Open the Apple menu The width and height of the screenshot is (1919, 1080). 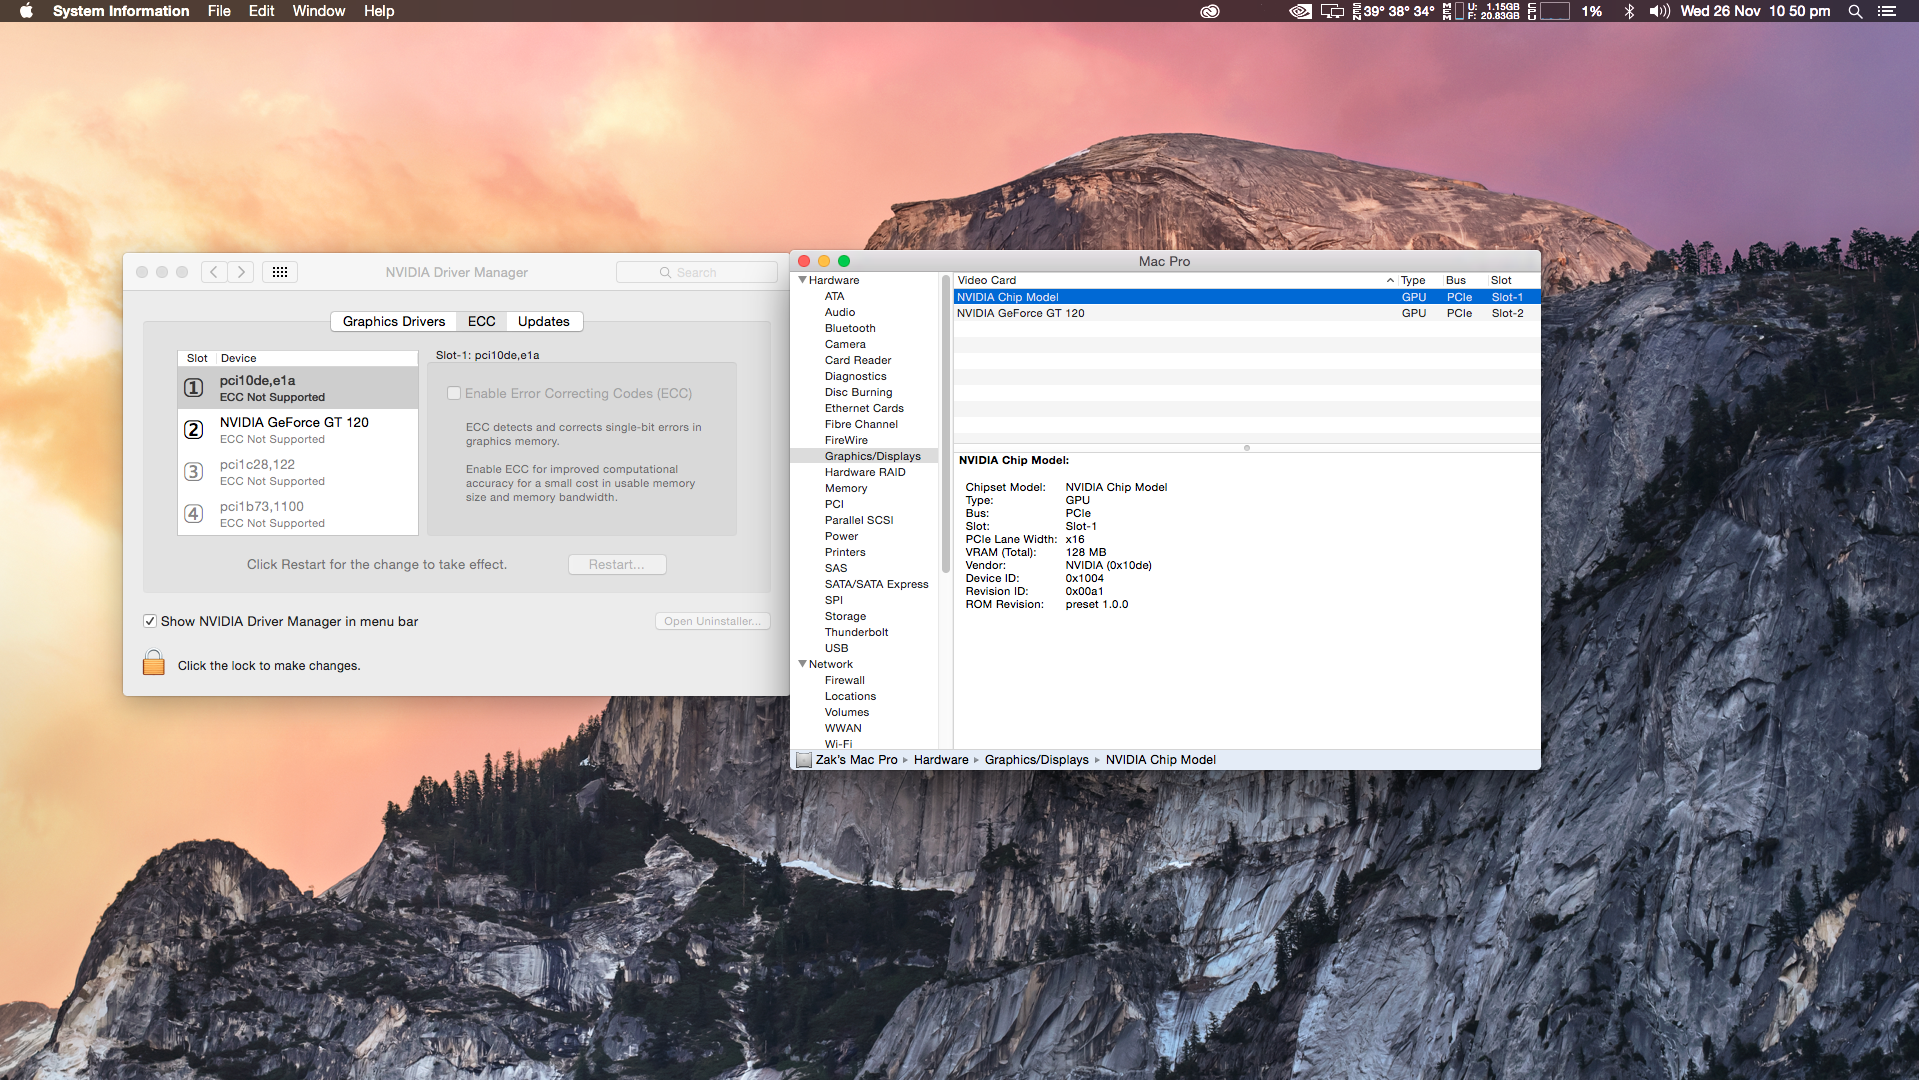(27, 11)
